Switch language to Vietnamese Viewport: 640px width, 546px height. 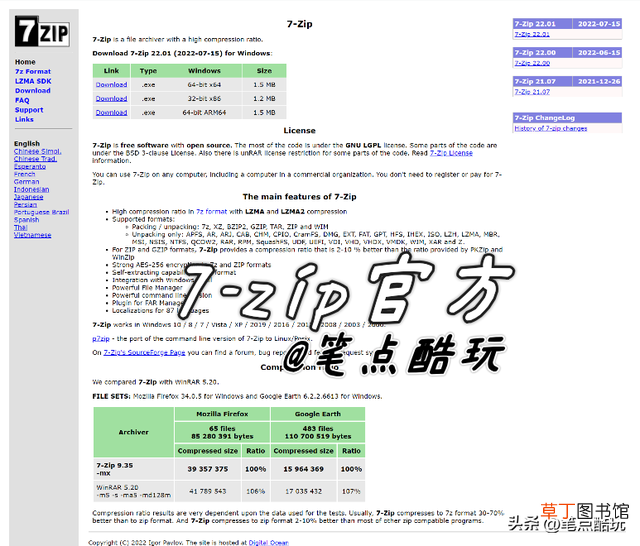33,235
